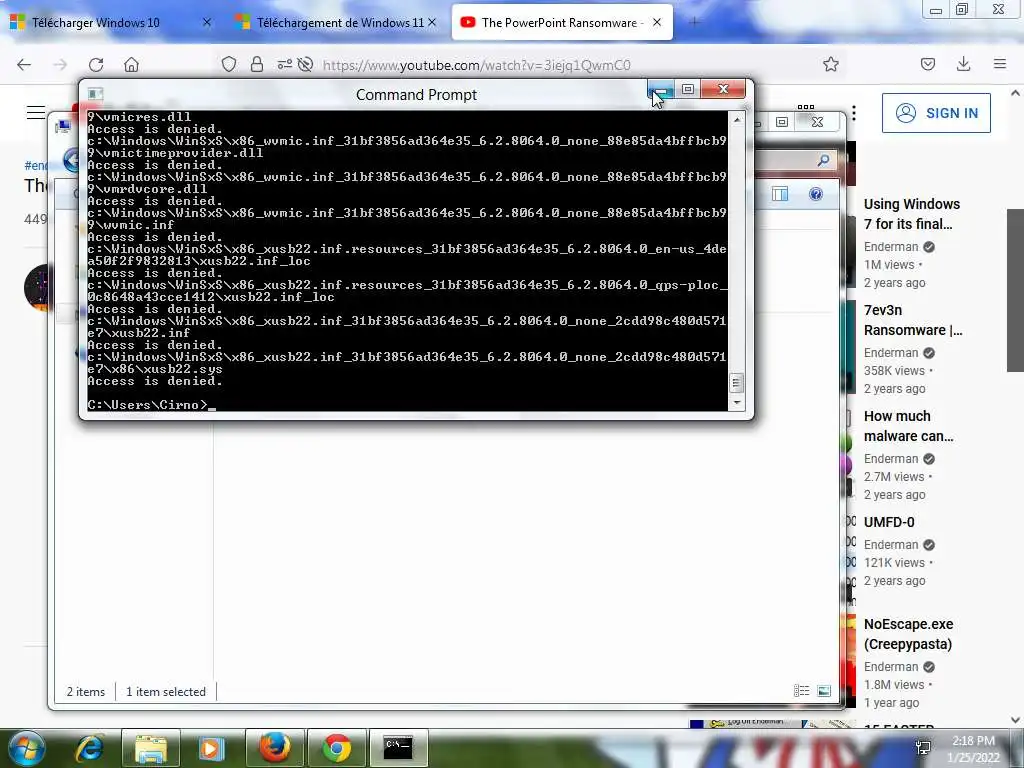Go back in Firefox

[24, 64]
